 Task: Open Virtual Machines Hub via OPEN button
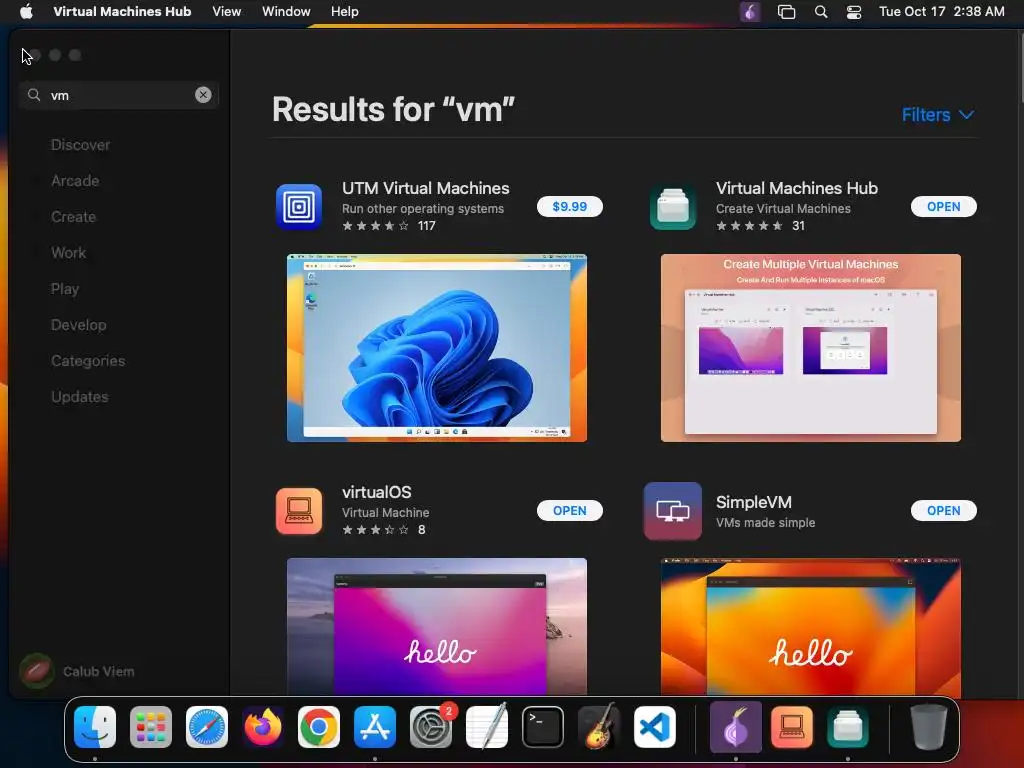[944, 206]
